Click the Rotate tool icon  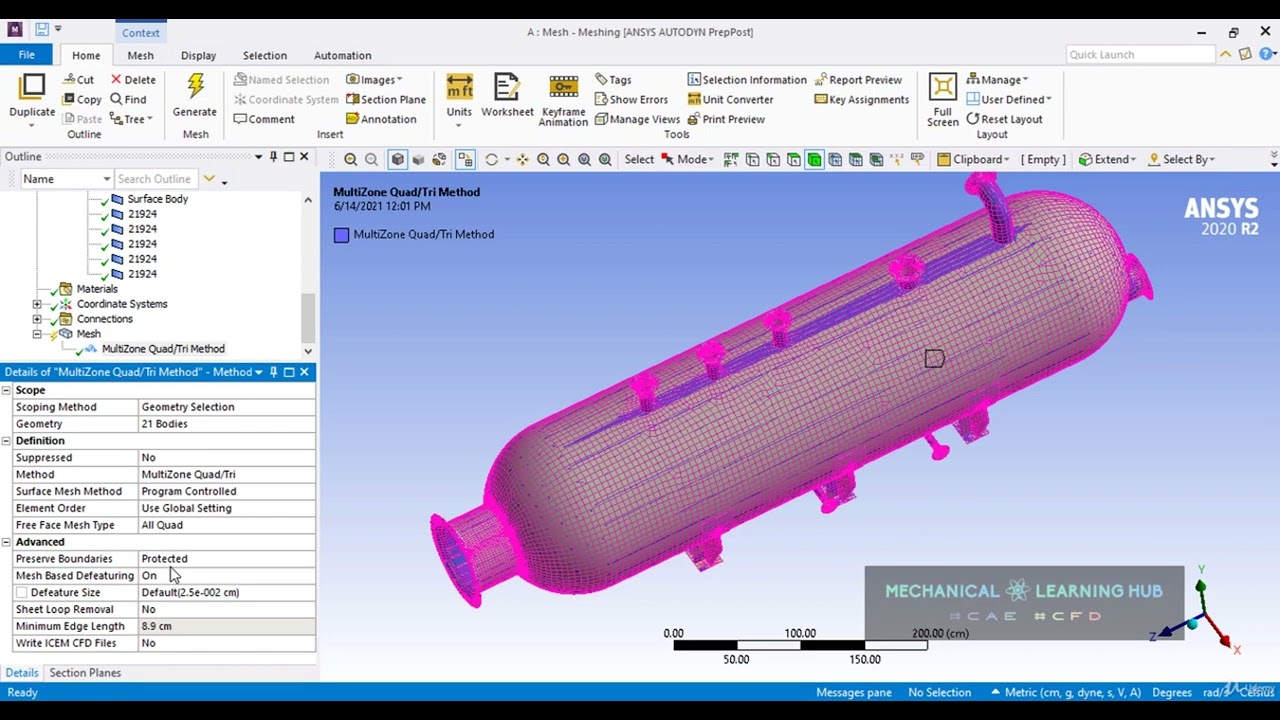(x=491, y=159)
